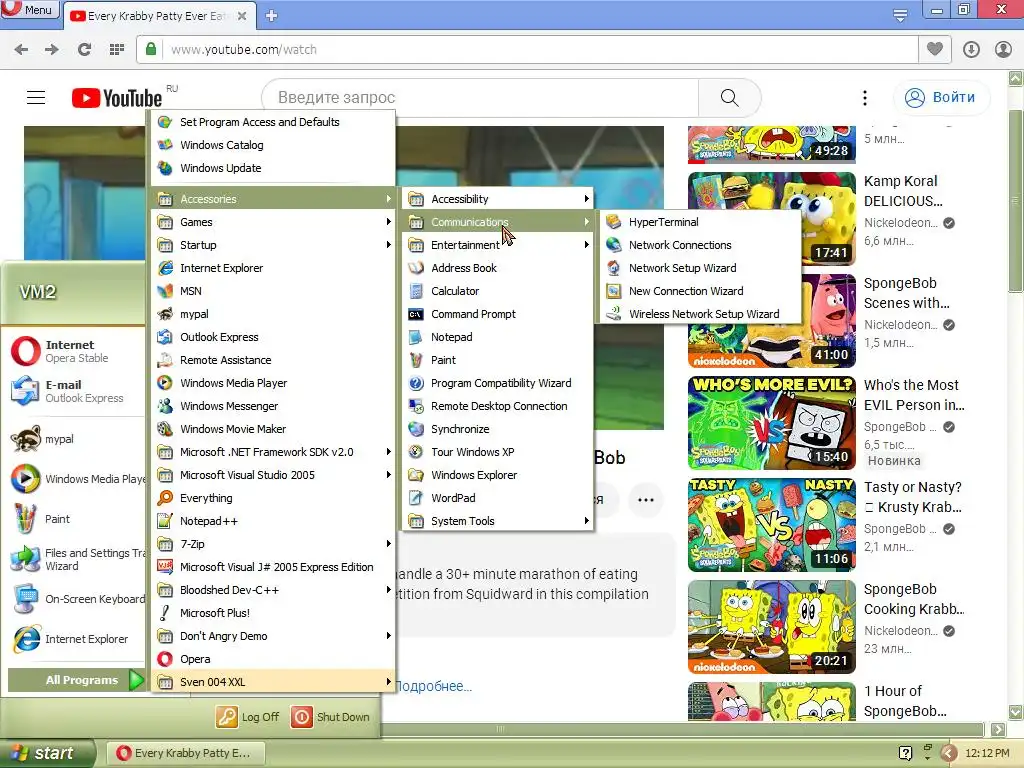Viewport: 1024px width, 768px height.
Task: Open Wireless Network Setup Wizard
Action: click(x=699, y=314)
